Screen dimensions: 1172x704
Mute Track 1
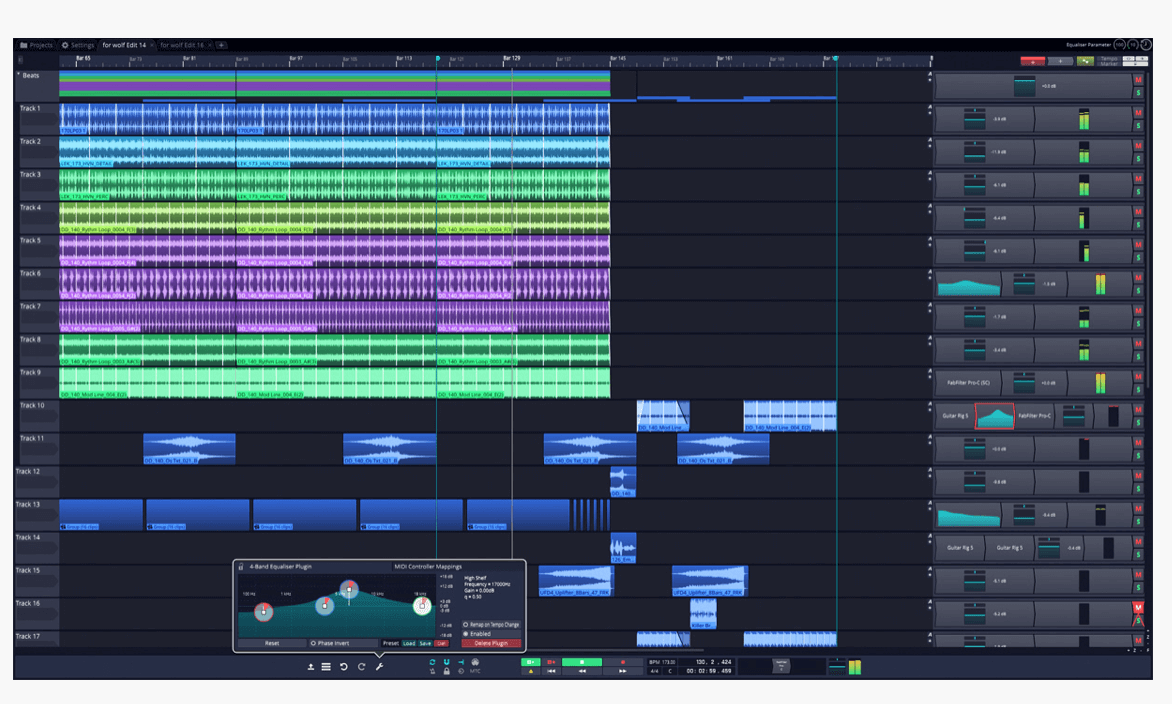(1138, 113)
